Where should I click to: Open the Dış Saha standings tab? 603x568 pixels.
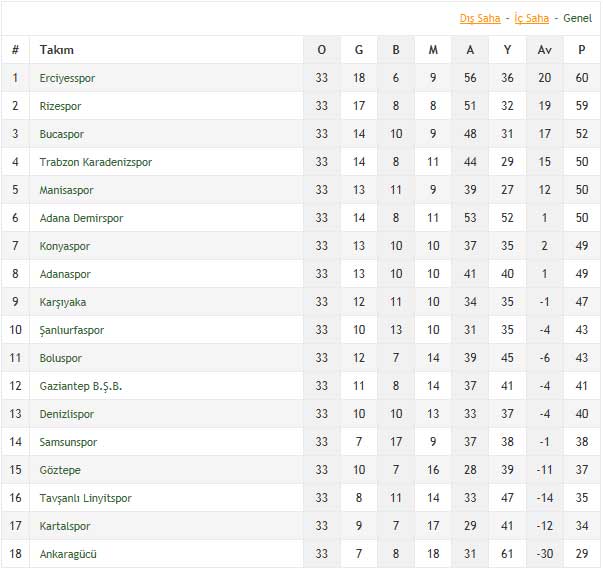pos(480,18)
